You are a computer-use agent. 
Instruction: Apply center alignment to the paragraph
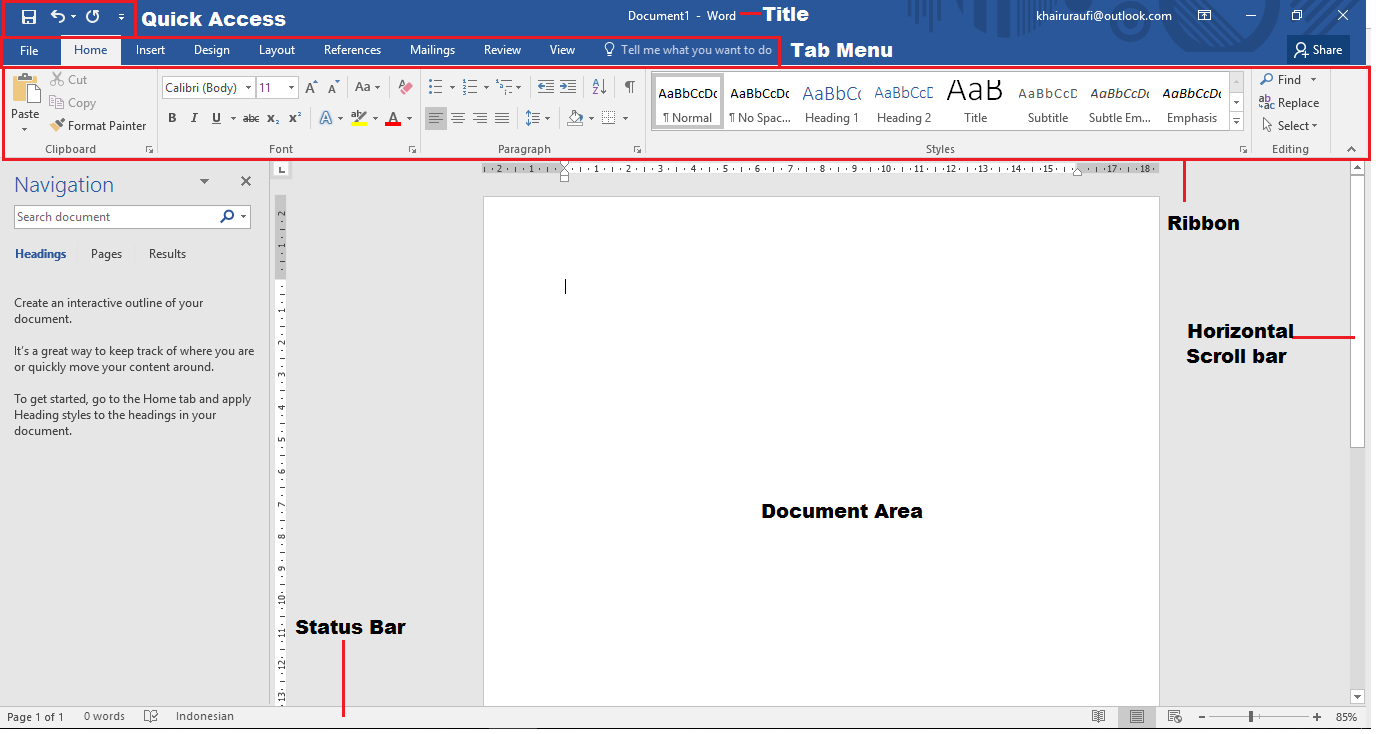pos(458,117)
